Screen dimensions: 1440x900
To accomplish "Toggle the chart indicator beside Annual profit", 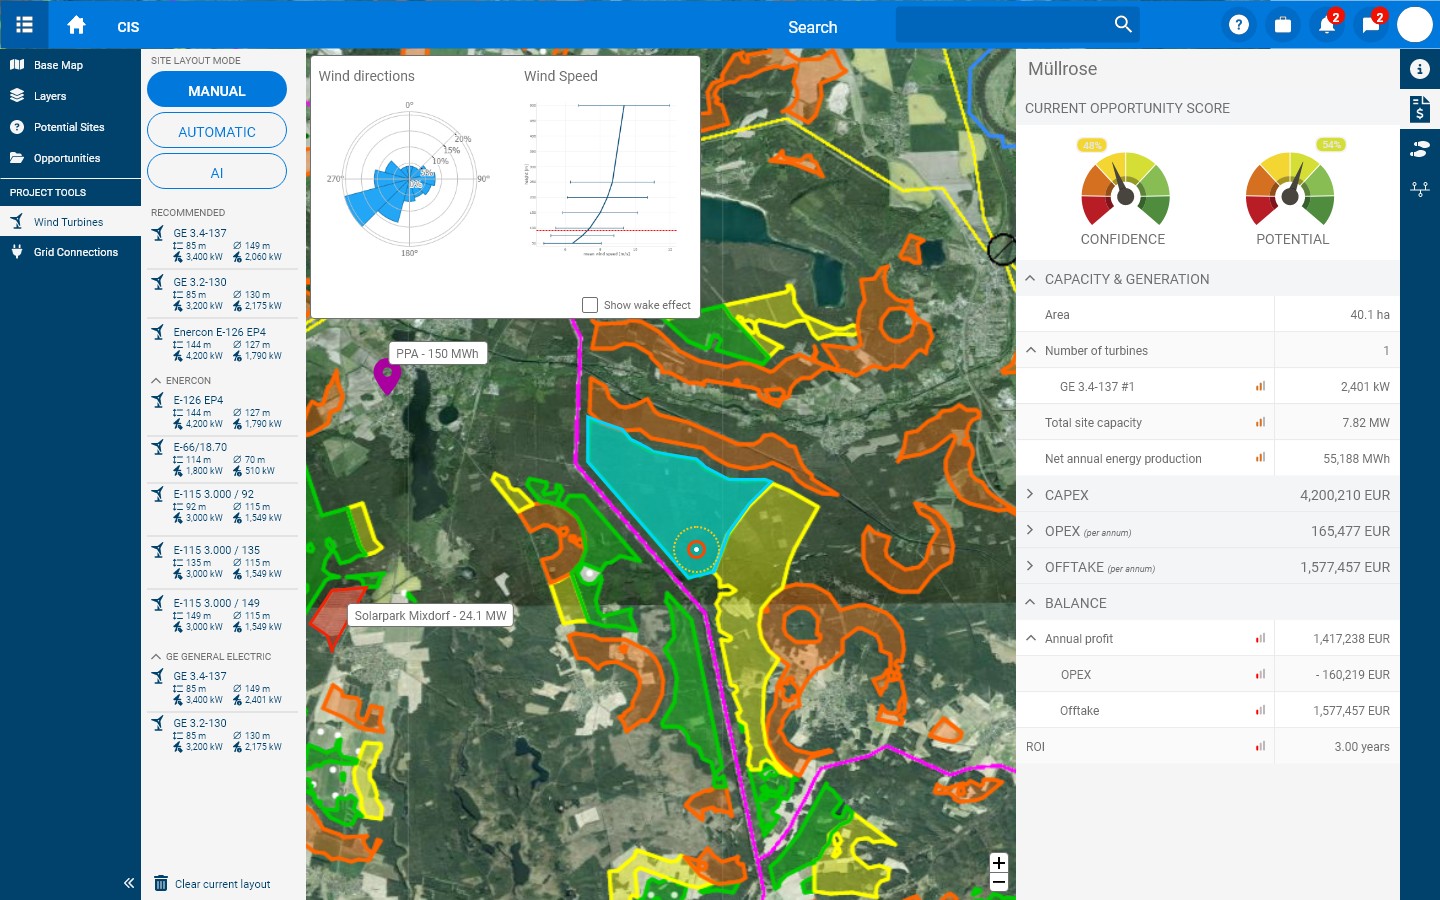I will (1259, 638).
